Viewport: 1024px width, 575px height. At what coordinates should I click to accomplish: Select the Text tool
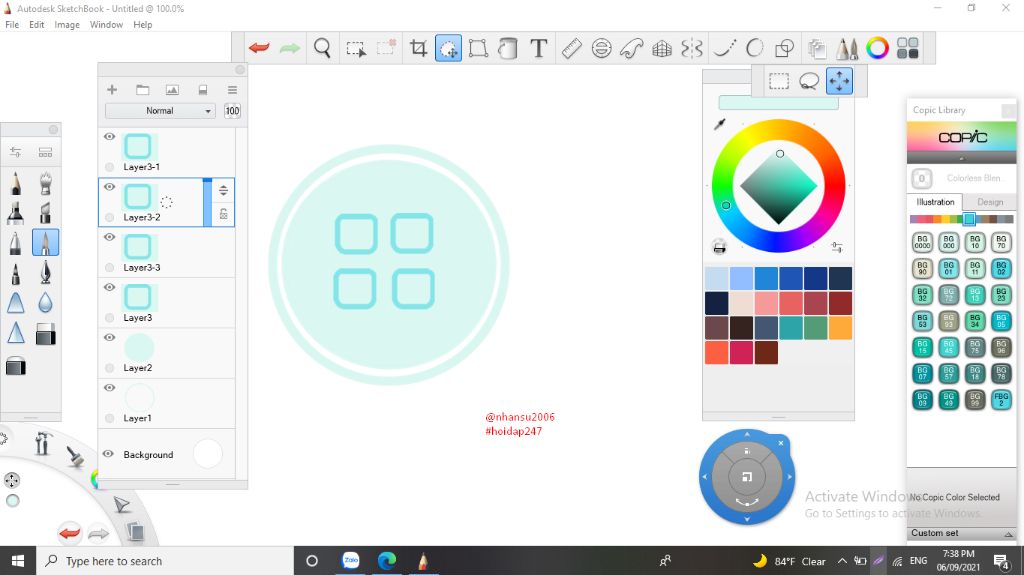click(x=538, y=48)
